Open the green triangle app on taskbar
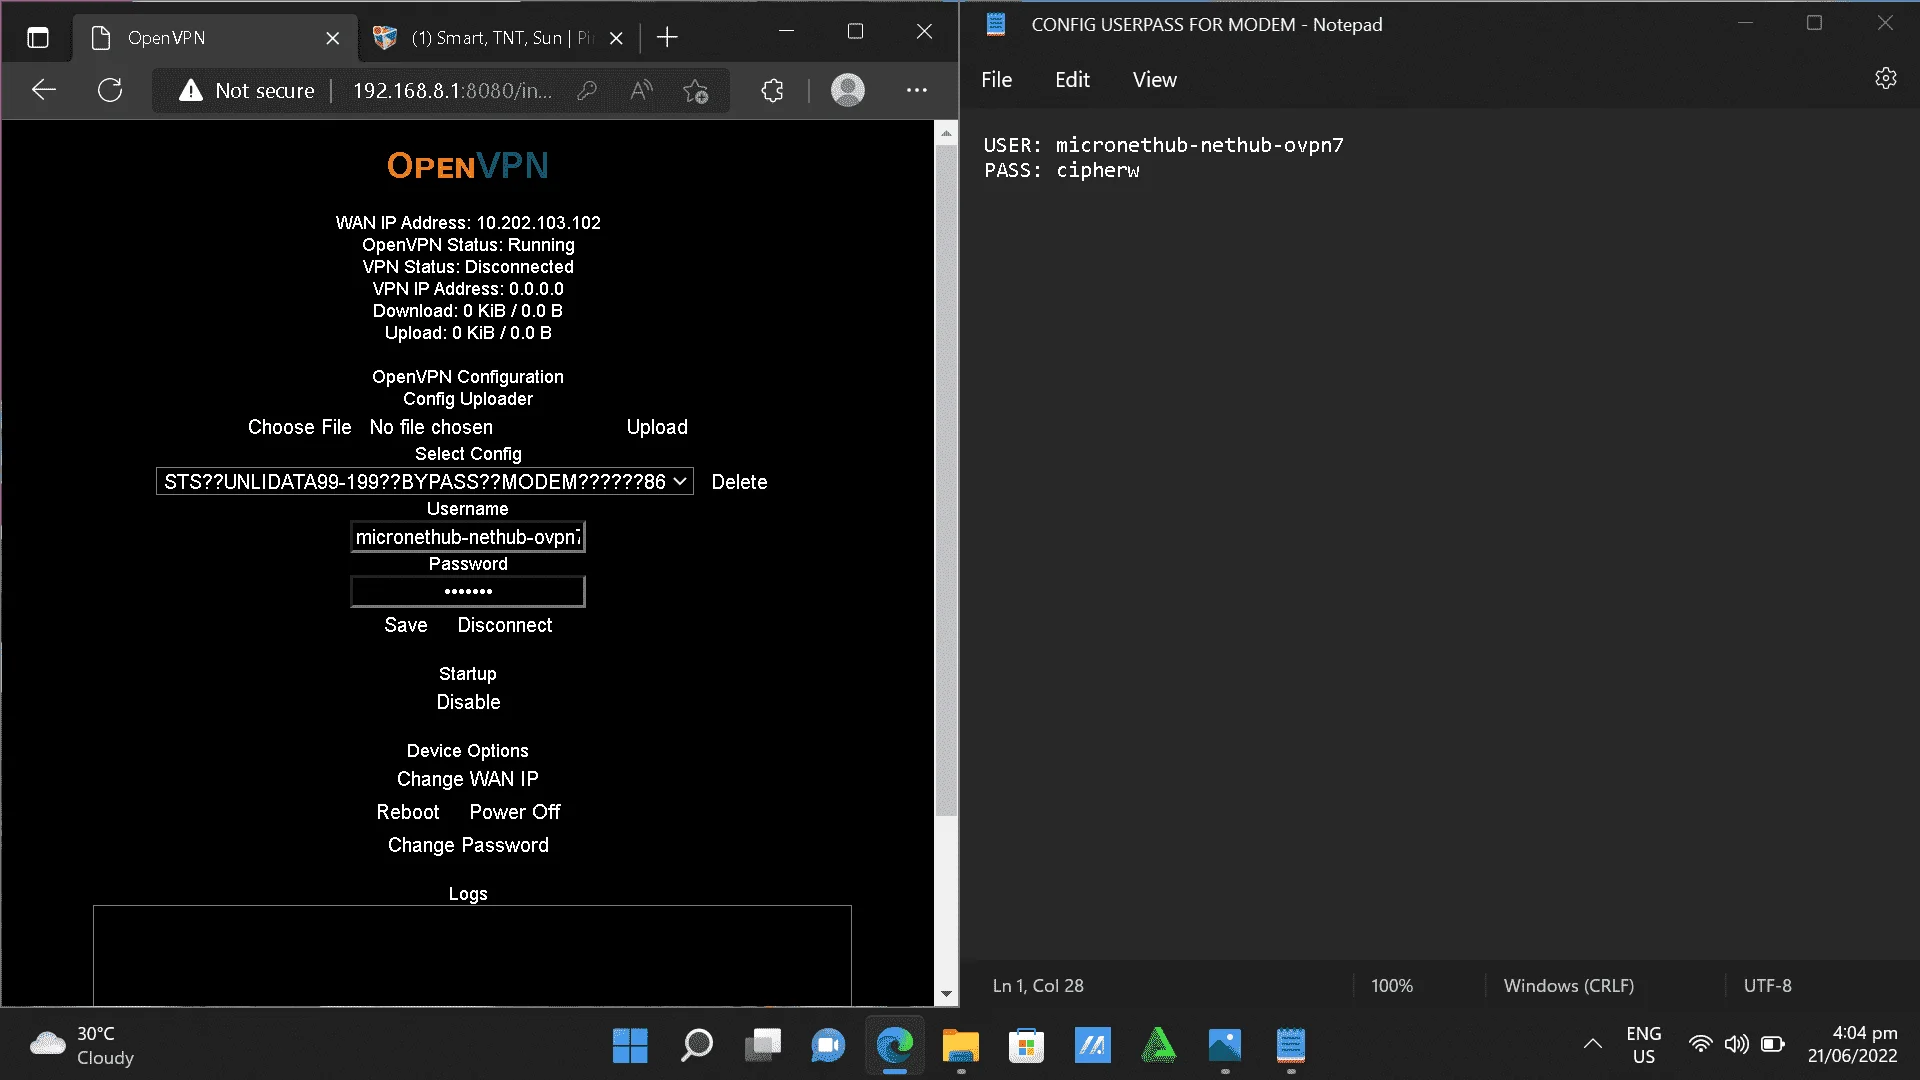 pos(1158,1046)
